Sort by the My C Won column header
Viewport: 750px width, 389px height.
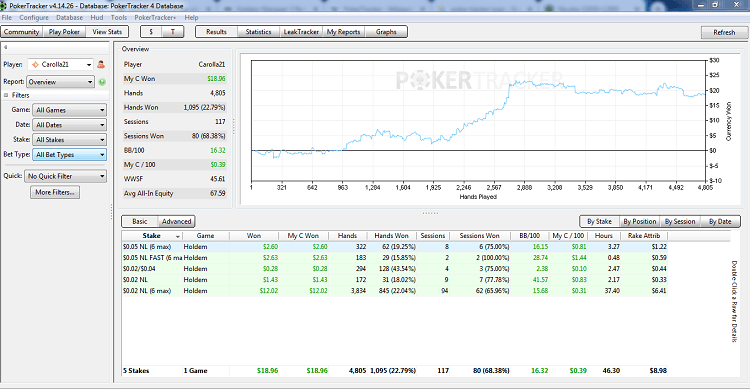tap(303, 235)
